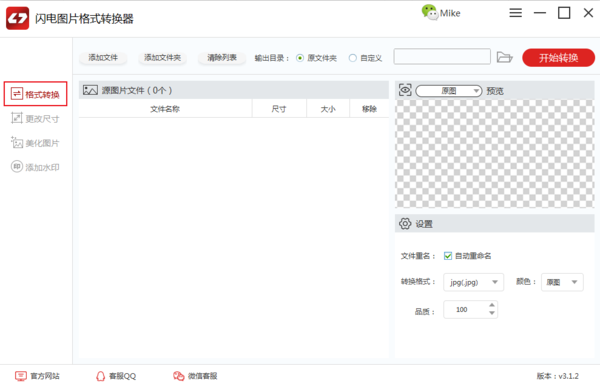The width and height of the screenshot is (600, 389).
Task: Select the 自定义 output radio button
Action: click(x=352, y=58)
